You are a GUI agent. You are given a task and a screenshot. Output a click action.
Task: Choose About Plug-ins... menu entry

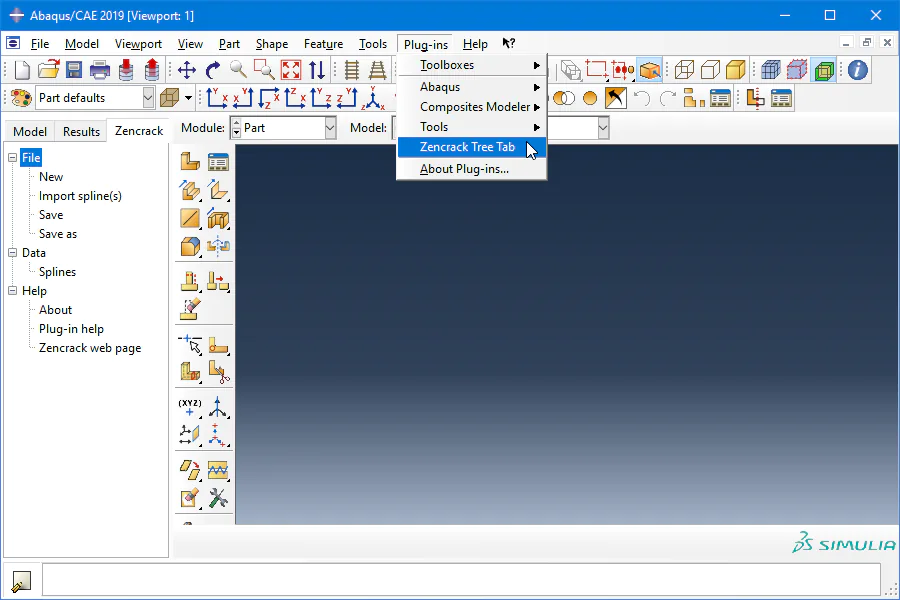tap(472, 169)
